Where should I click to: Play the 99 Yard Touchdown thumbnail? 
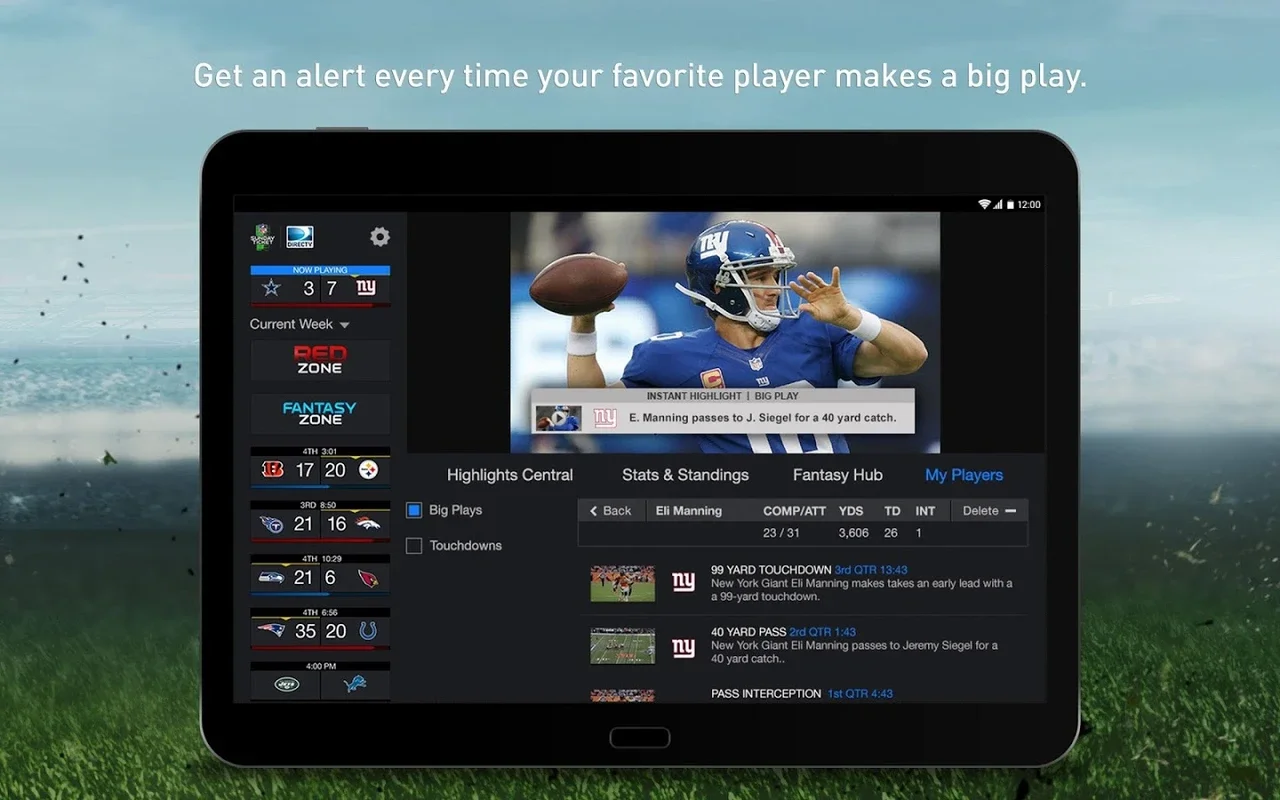tap(622, 583)
